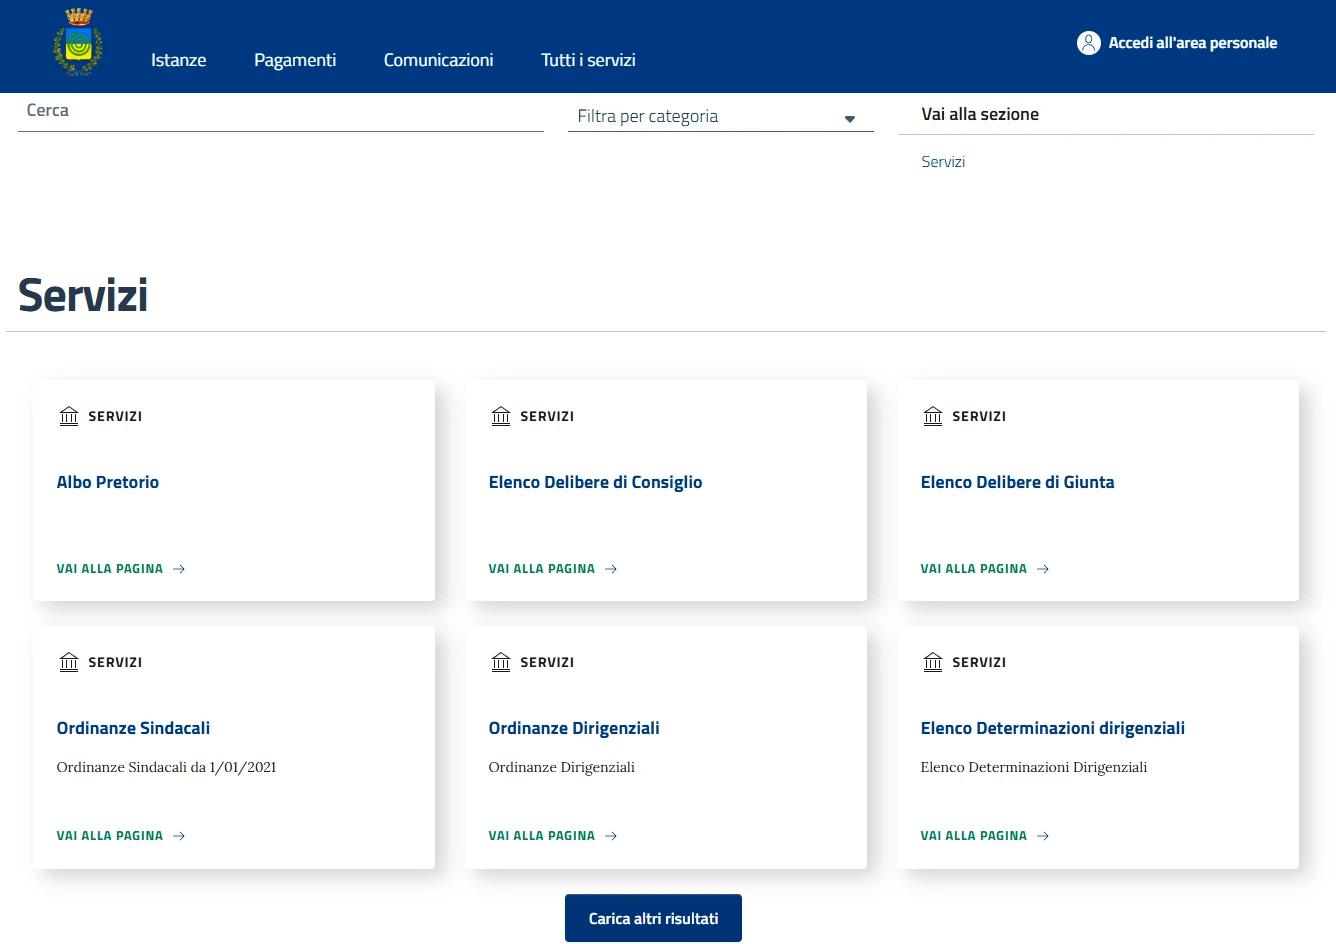The width and height of the screenshot is (1336, 944).
Task: Open the Tutti i servizi menu
Action: 588,60
